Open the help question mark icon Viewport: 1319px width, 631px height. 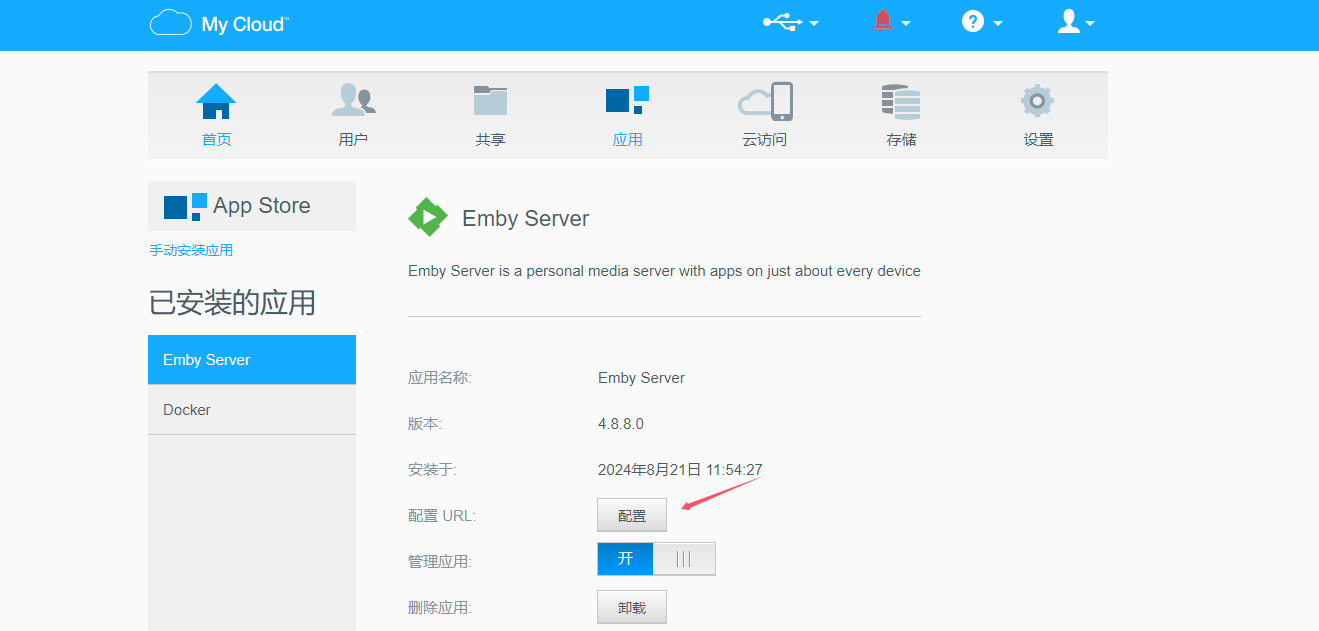[x=973, y=21]
